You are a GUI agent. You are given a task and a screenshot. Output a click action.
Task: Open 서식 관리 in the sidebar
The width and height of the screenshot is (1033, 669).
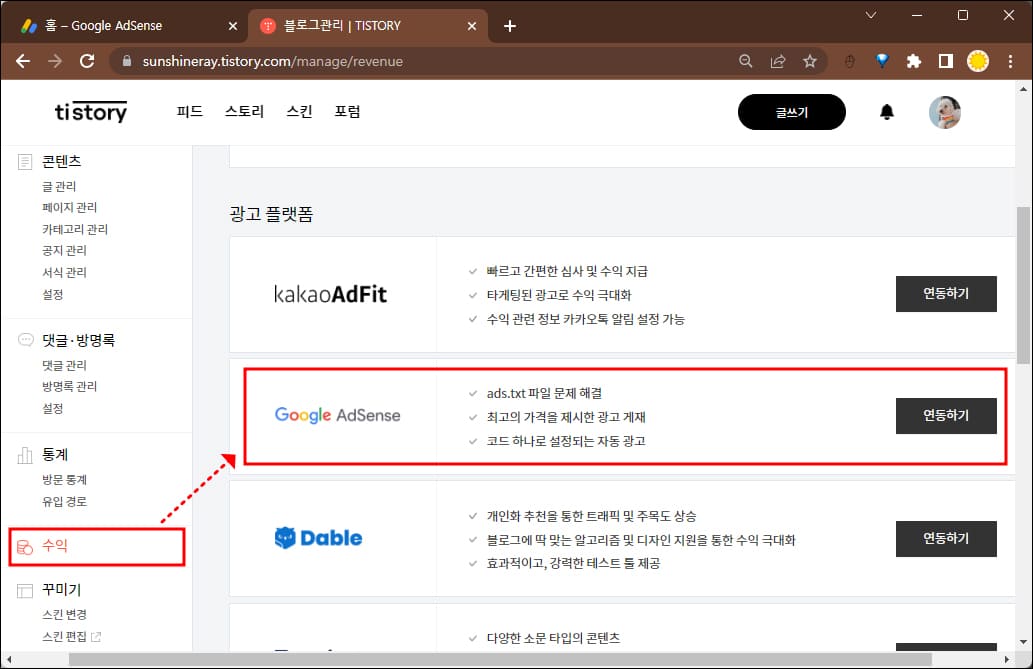click(x=64, y=272)
